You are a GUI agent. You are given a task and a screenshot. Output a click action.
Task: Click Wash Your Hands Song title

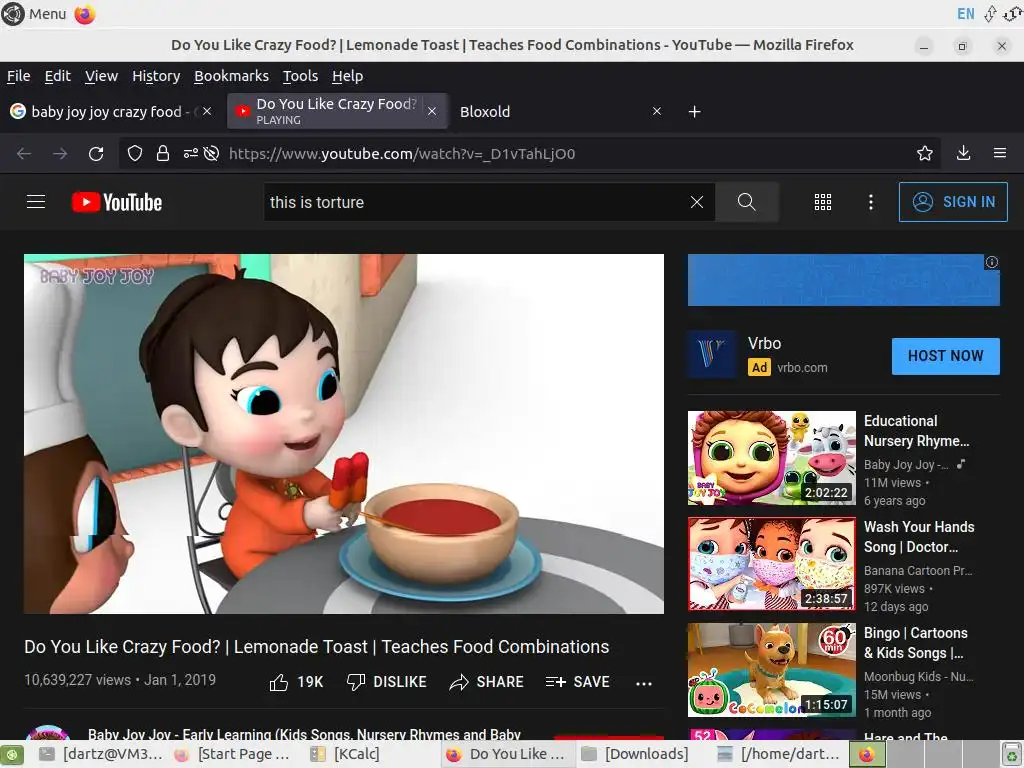pos(919,537)
